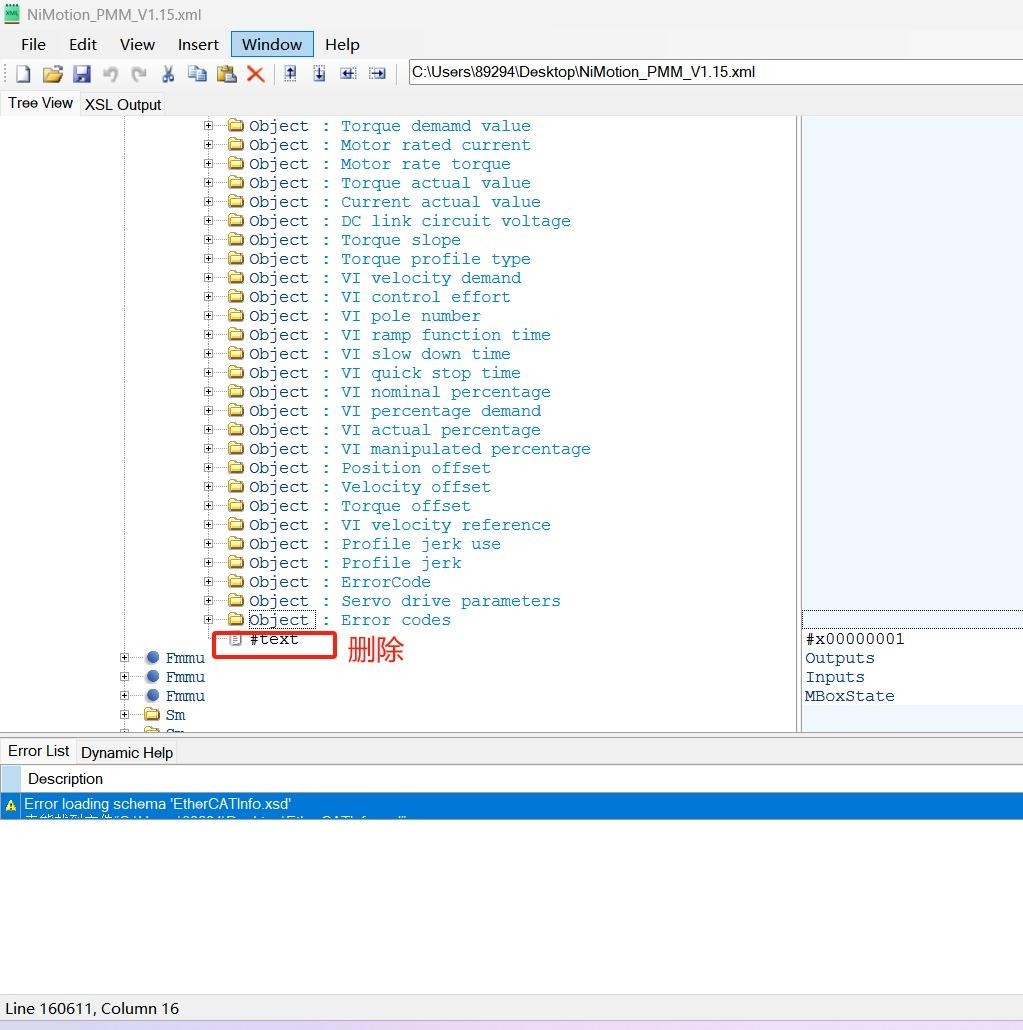Switch to the Tree View tab
Viewport: 1023px width, 1030px height.
40,103
